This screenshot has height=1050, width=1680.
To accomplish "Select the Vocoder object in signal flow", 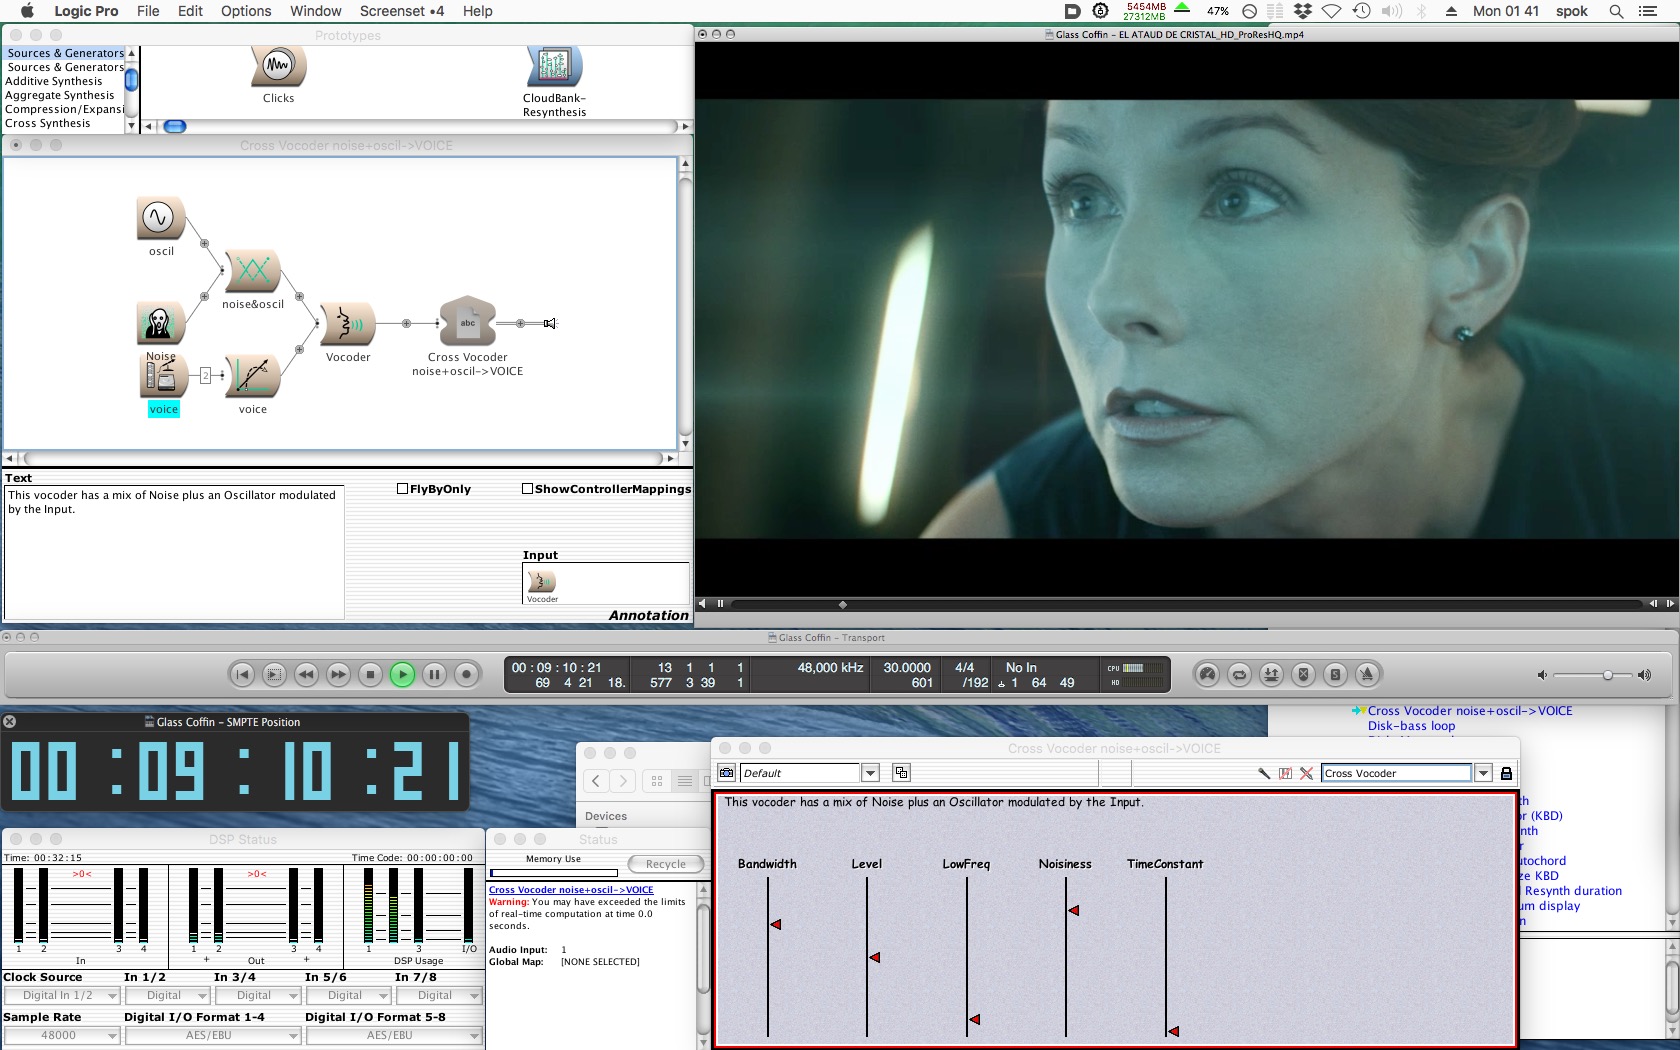I will pyautogui.click(x=347, y=324).
